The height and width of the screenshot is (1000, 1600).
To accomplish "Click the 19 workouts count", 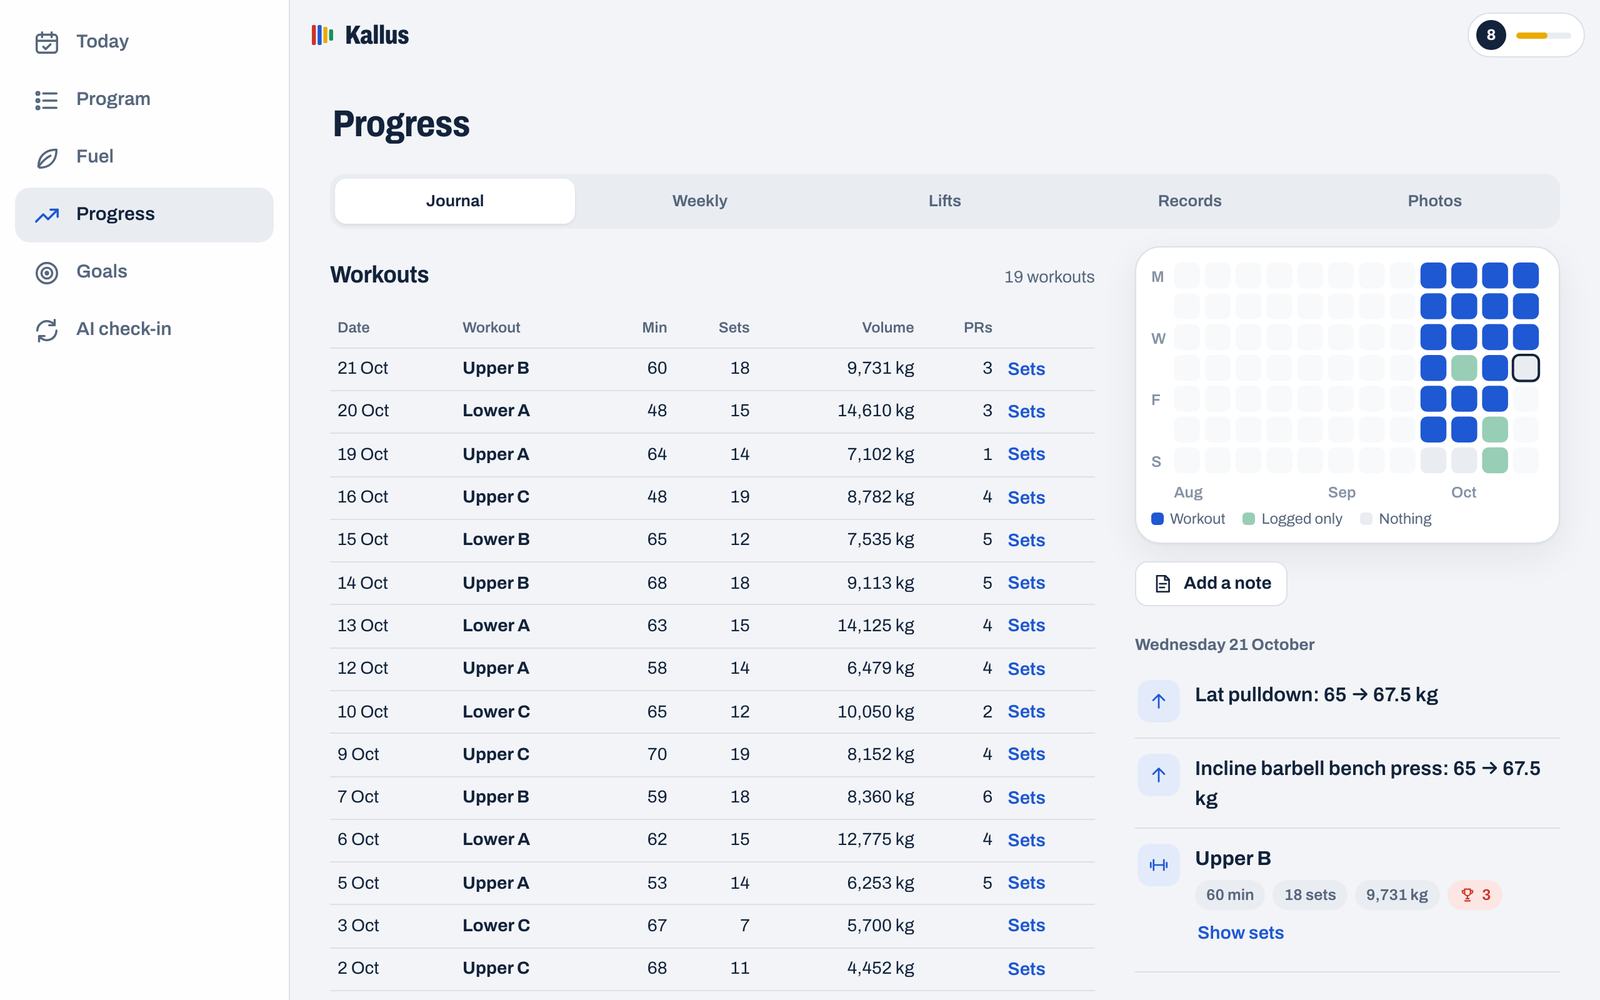I will pos(1049,277).
